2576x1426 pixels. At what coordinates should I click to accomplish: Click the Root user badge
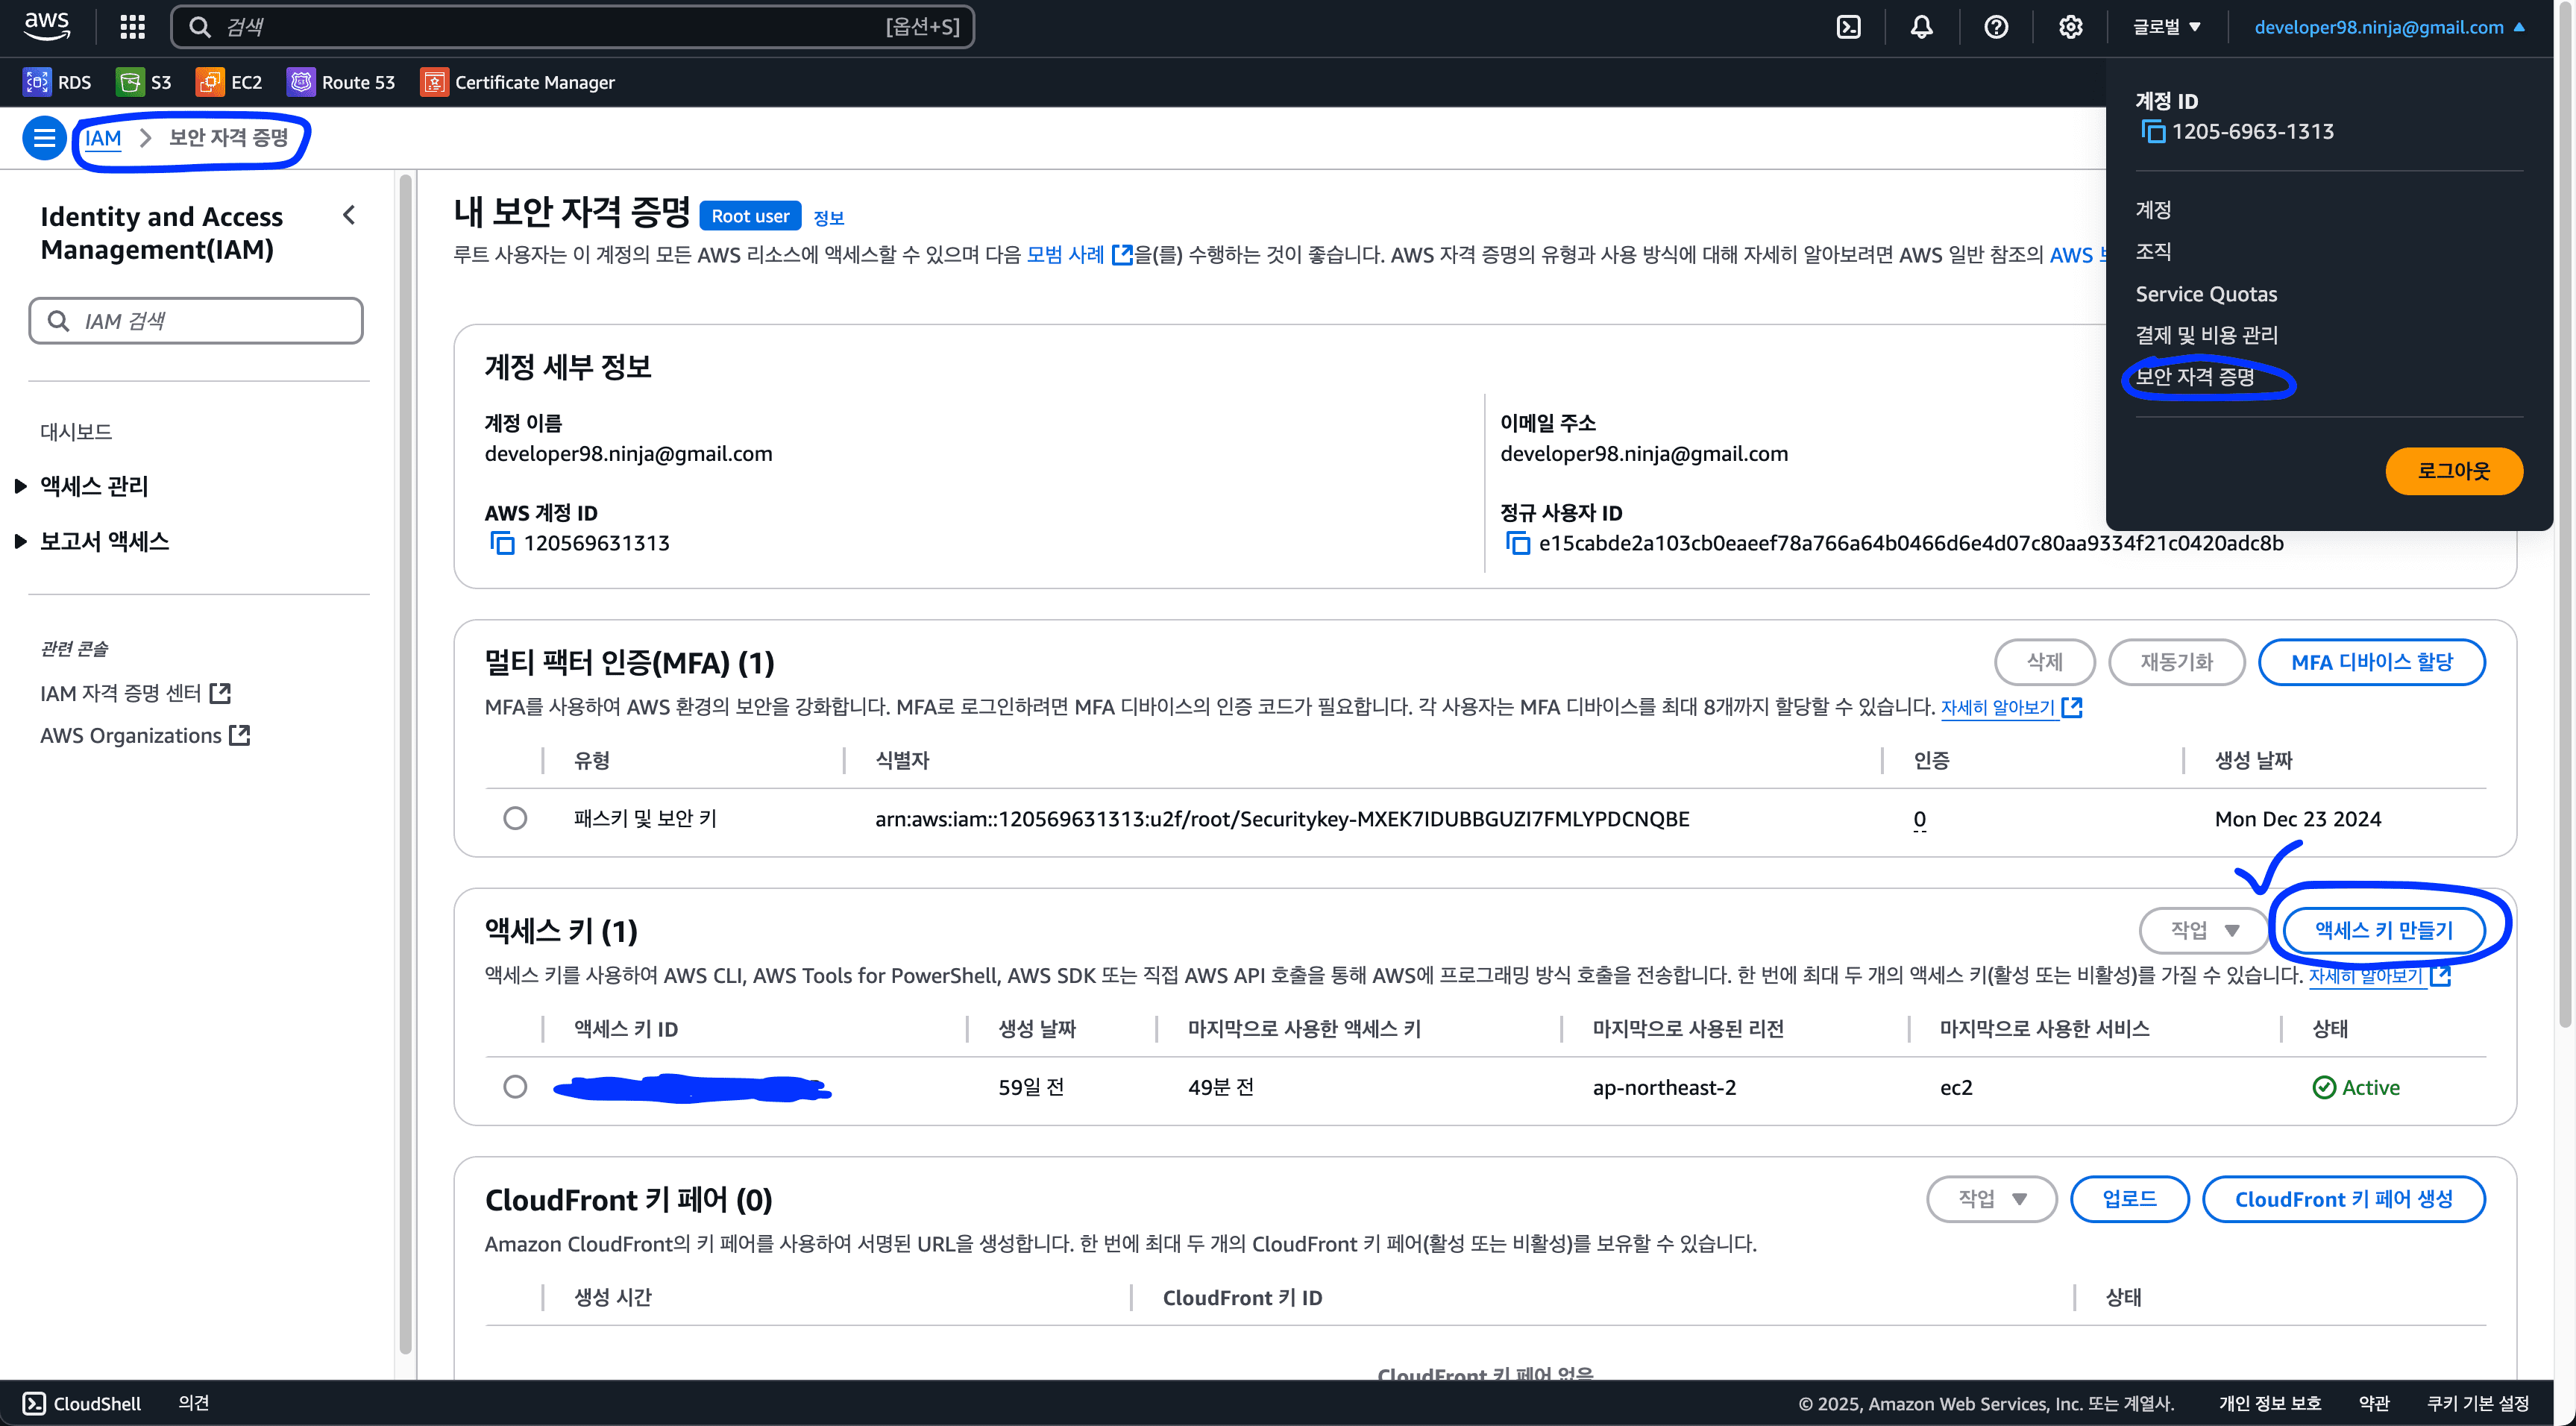(750, 215)
